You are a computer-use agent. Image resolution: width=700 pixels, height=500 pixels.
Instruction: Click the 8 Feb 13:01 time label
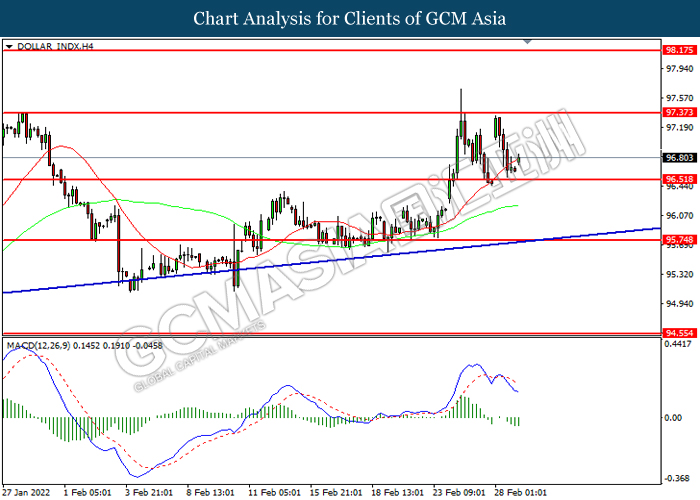210,492
